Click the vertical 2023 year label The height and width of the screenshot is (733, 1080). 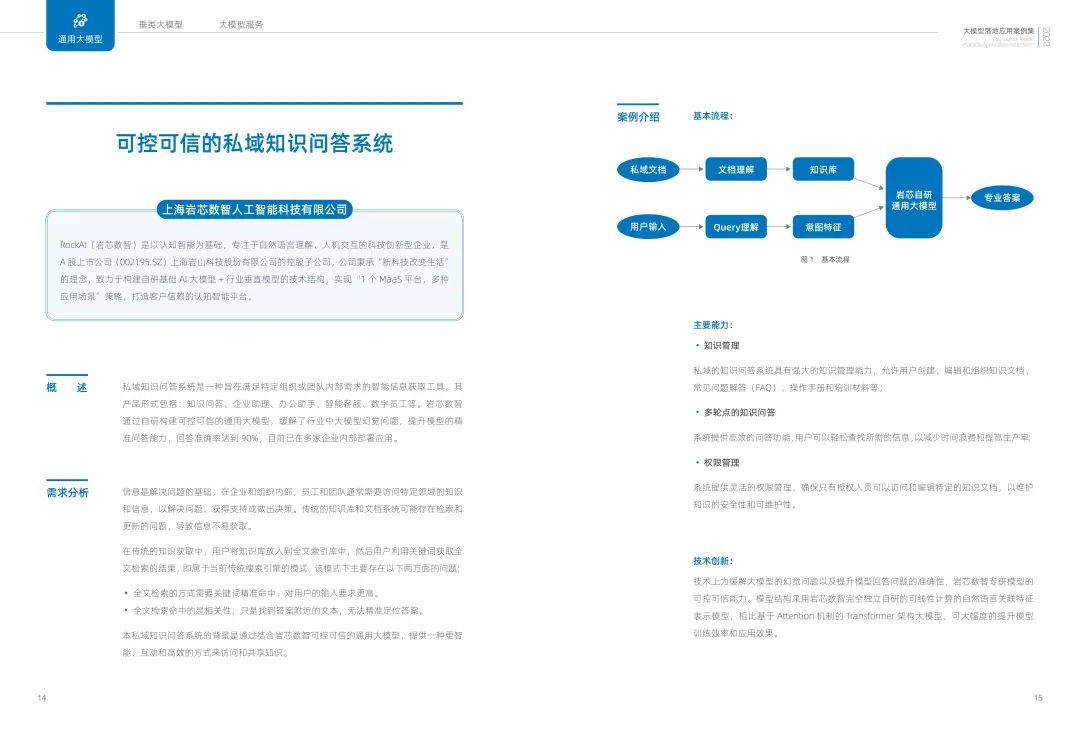1046,37
